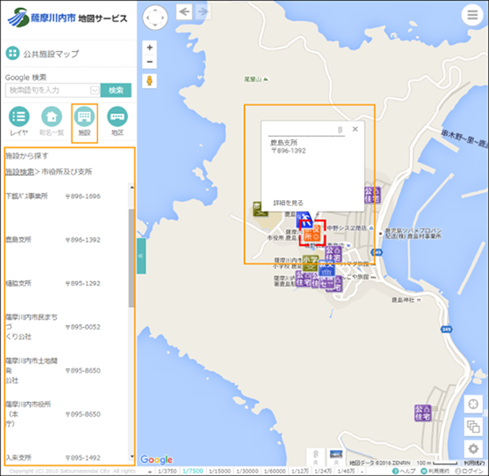
Task: Click the 検索 search button
Action: (116, 90)
